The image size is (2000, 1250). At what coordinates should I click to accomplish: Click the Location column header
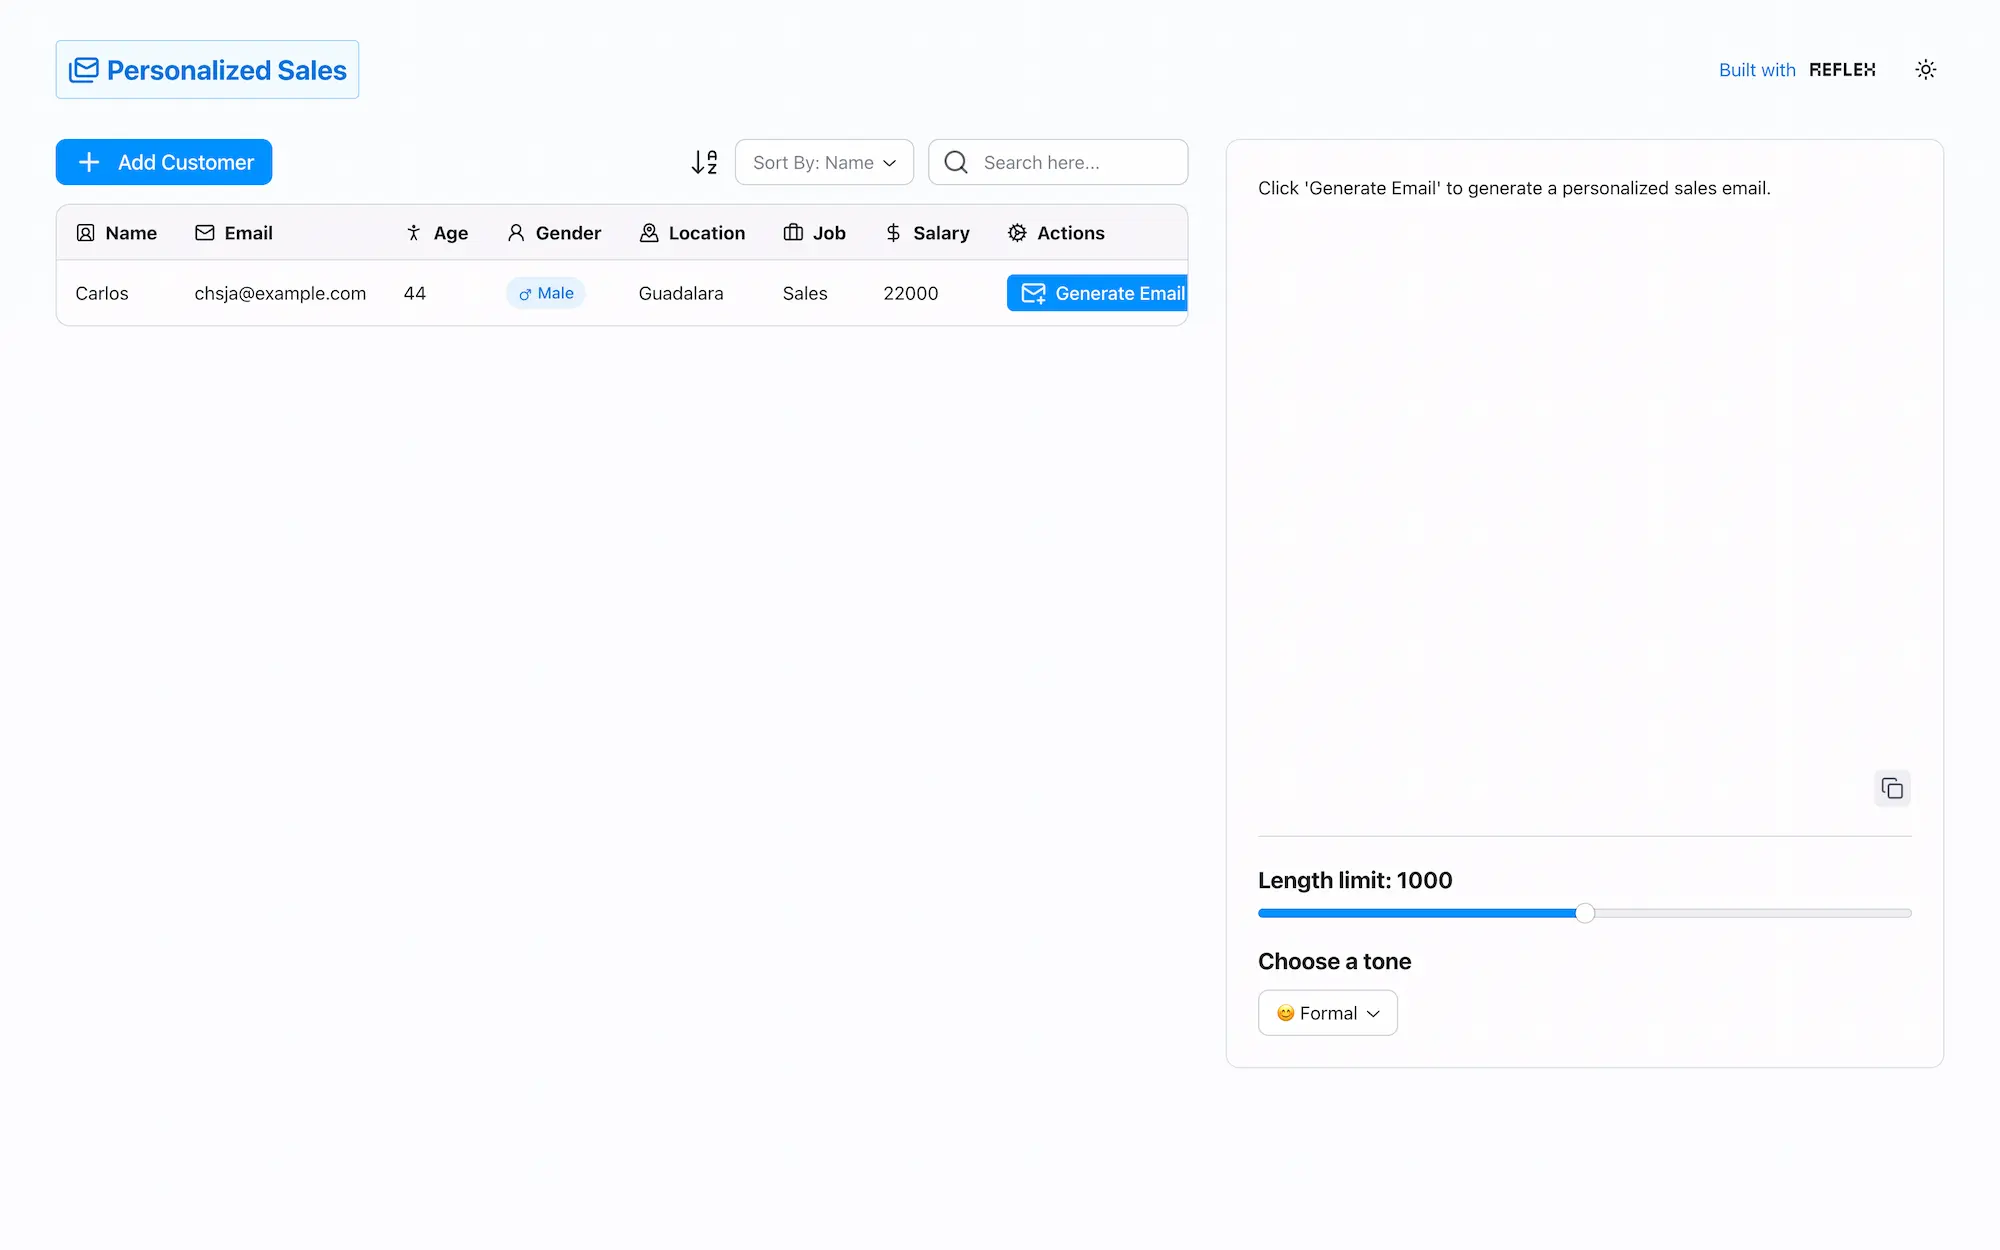coord(693,232)
